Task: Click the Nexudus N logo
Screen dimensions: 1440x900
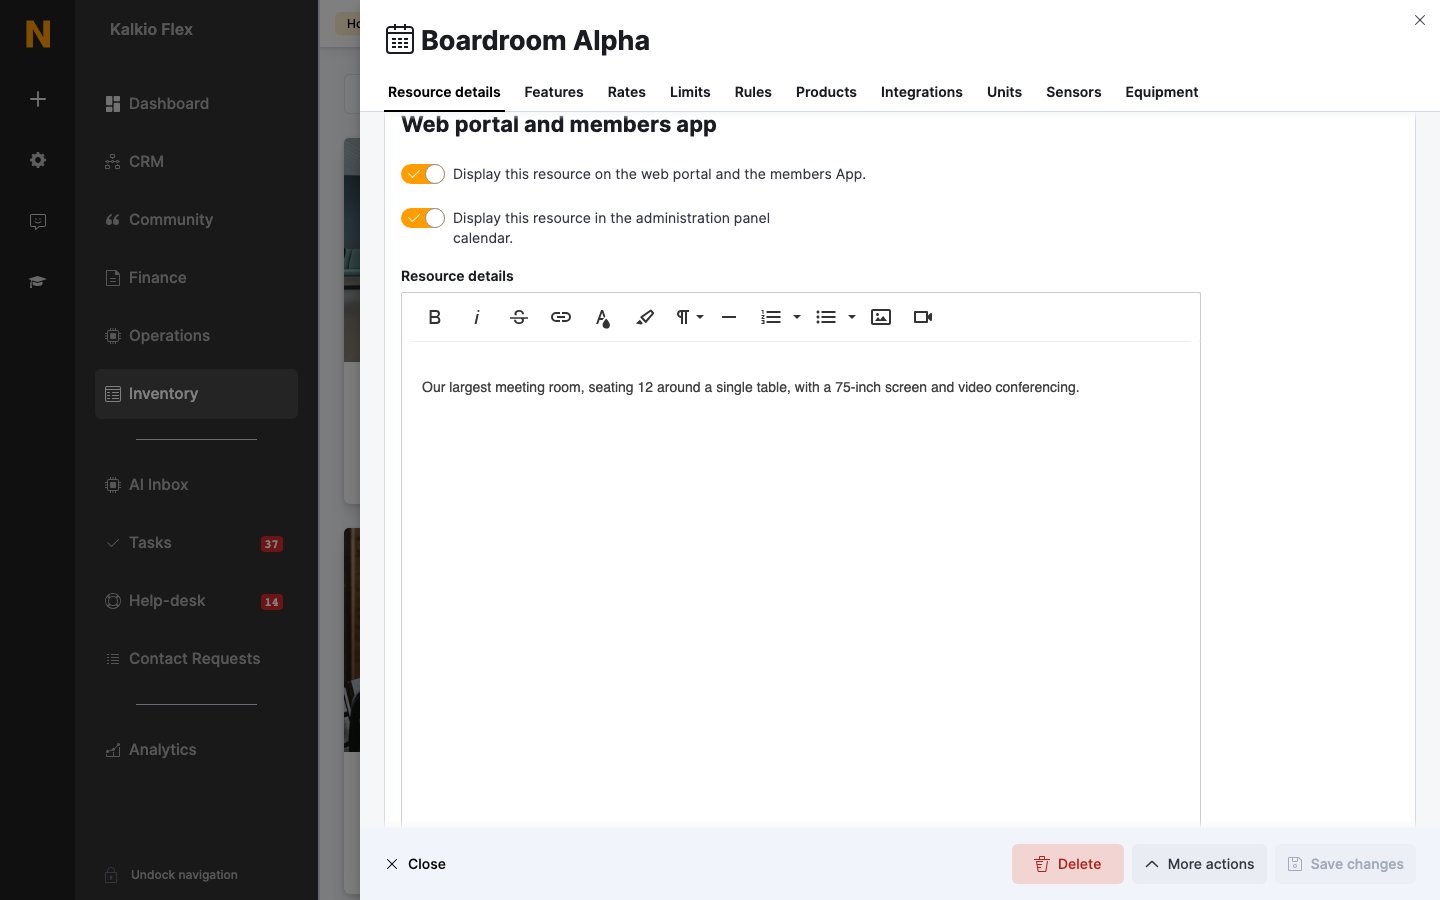Action: tap(38, 34)
